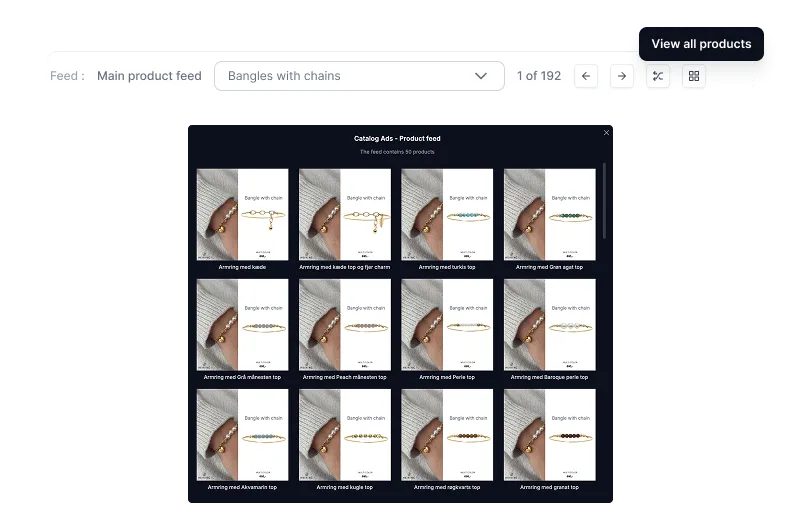The image size is (800, 525).
Task: Click the shuffle random product icon
Action: (658, 76)
